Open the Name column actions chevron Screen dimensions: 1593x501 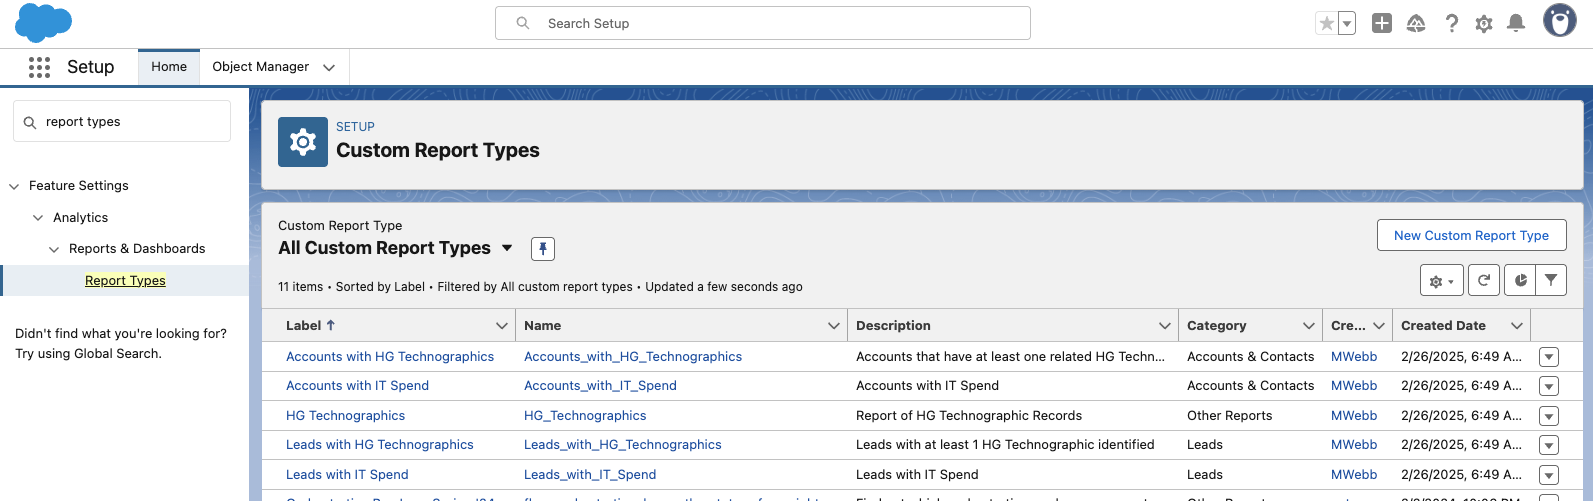point(834,326)
